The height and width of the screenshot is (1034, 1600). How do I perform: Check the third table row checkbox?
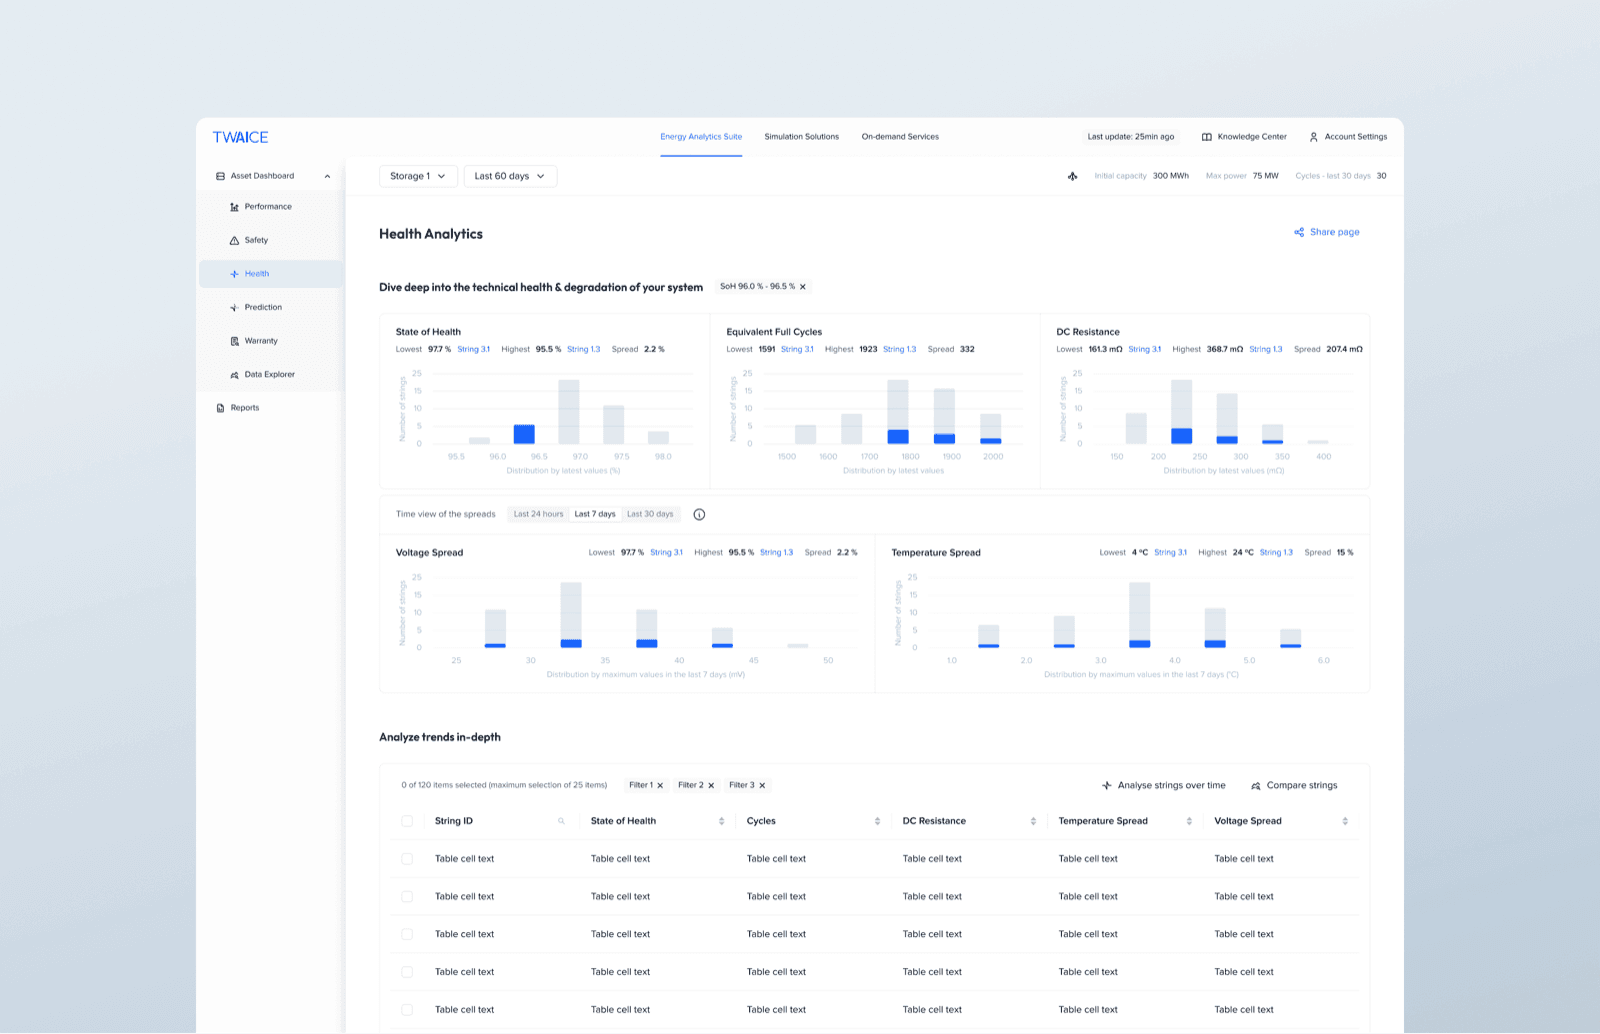(407, 934)
